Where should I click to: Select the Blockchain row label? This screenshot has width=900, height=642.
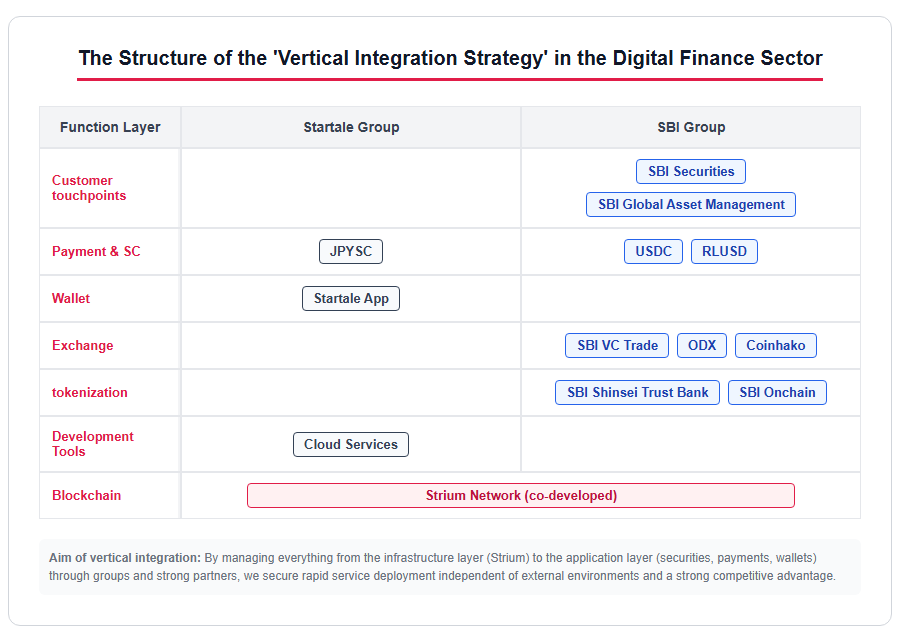(x=86, y=496)
